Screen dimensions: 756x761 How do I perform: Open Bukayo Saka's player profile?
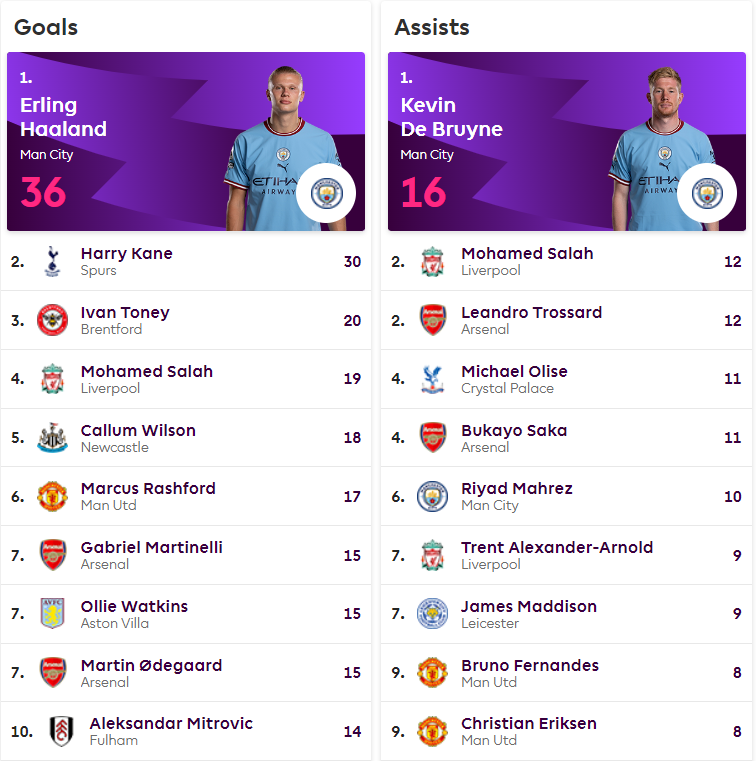click(514, 430)
